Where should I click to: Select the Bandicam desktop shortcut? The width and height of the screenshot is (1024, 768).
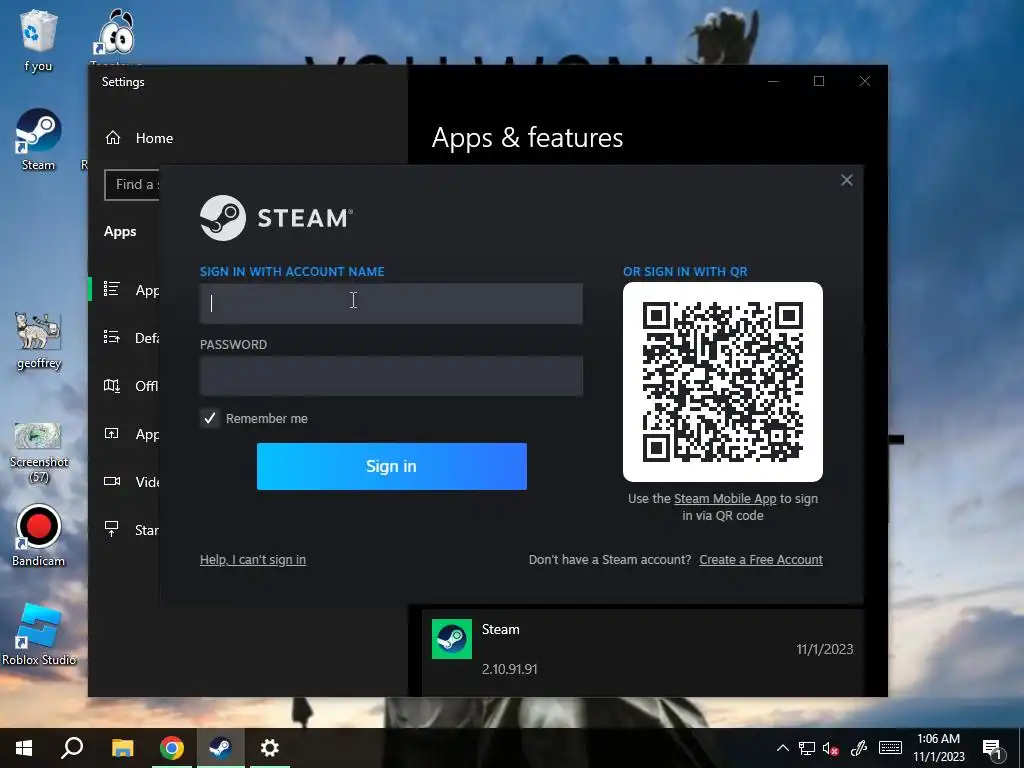point(39,536)
